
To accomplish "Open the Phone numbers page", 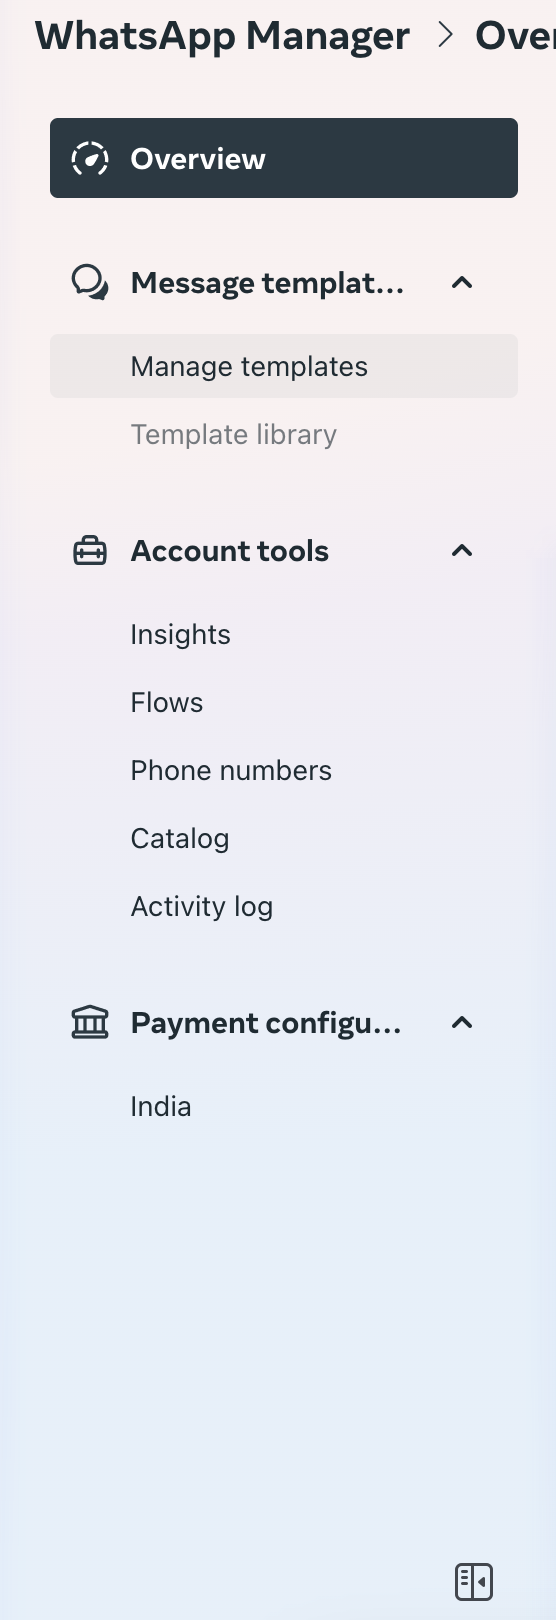I will (x=231, y=771).
